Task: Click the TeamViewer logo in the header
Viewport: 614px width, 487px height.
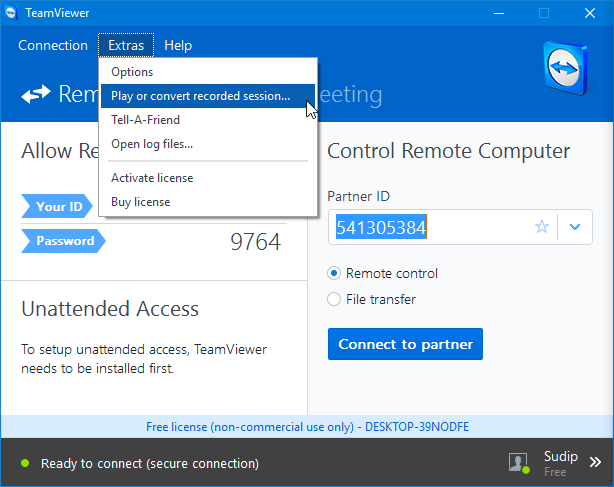Action: tap(567, 69)
